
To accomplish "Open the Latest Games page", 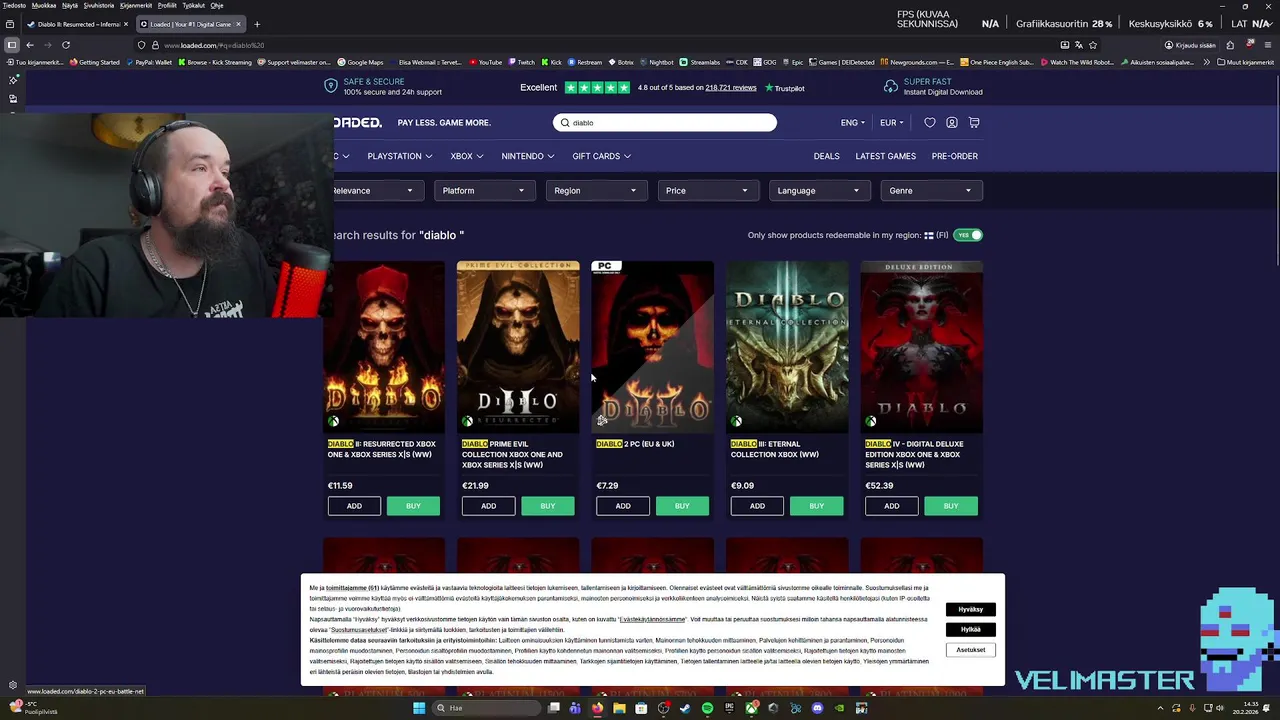I will click(885, 156).
